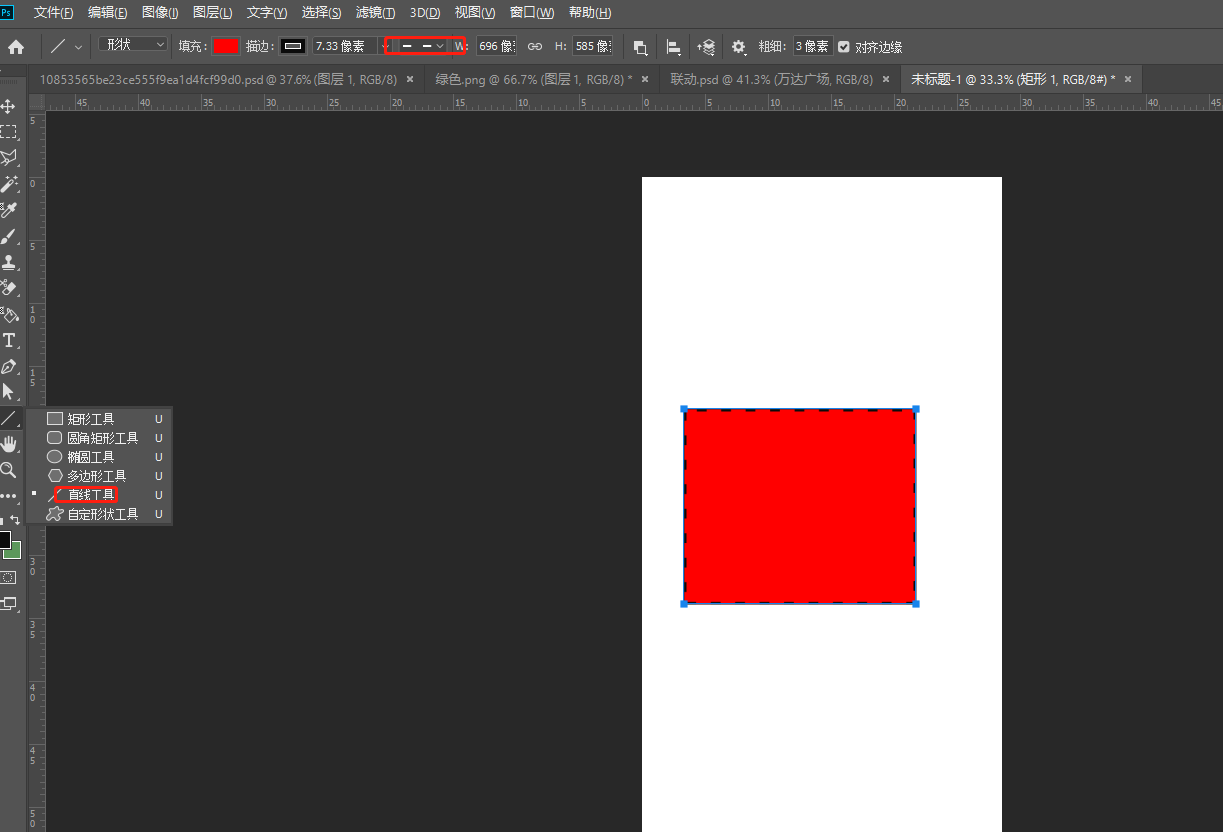Open the 帮助(H) menu
The image size is (1223, 832).
(x=590, y=13)
